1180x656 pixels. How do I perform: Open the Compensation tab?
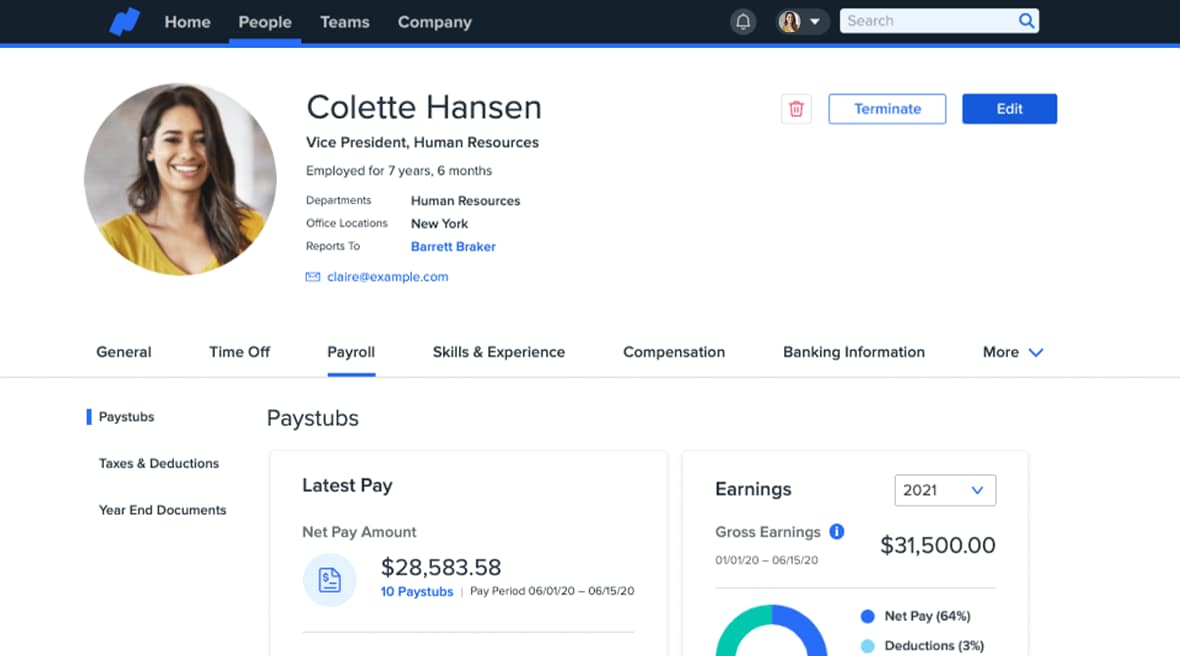[x=673, y=352]
